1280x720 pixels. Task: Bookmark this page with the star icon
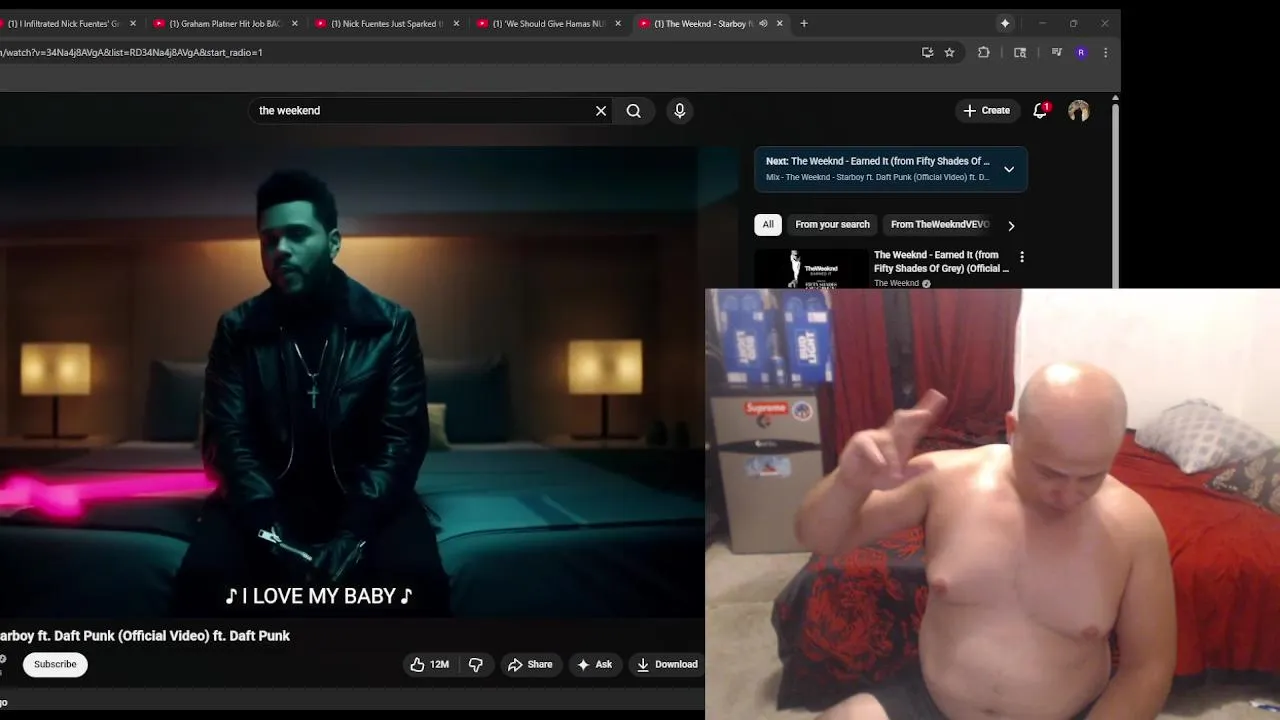point(950,52)
